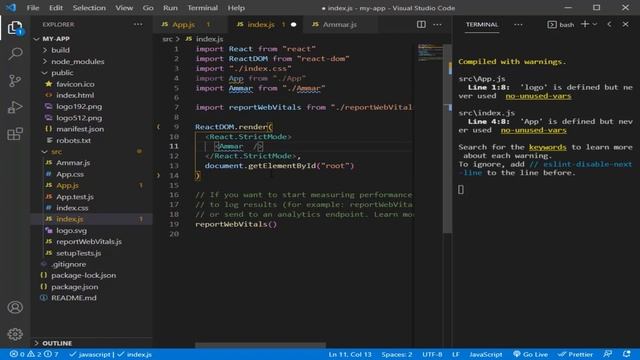This screenshot has height=360, width=640.
Task: Open App.test.js in the file tree
Action: [75, 197]
